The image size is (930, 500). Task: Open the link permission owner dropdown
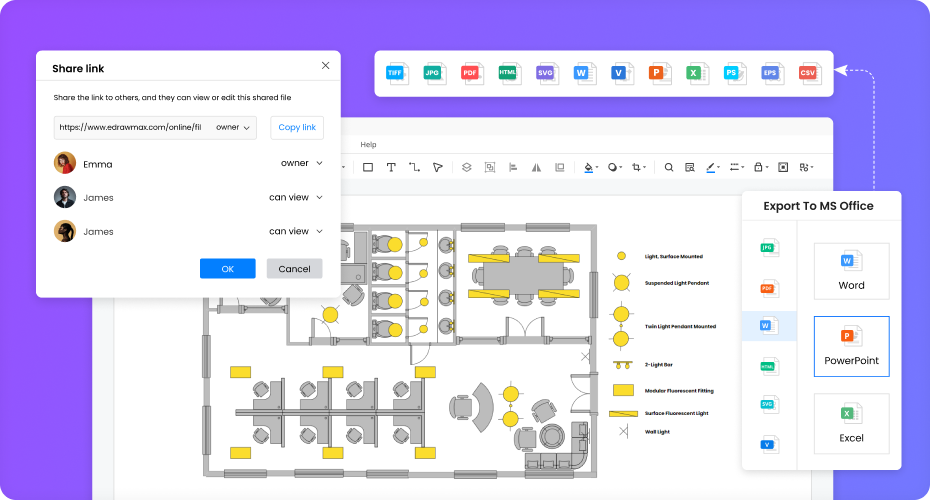pyautogui.click(x=233, y=127)
